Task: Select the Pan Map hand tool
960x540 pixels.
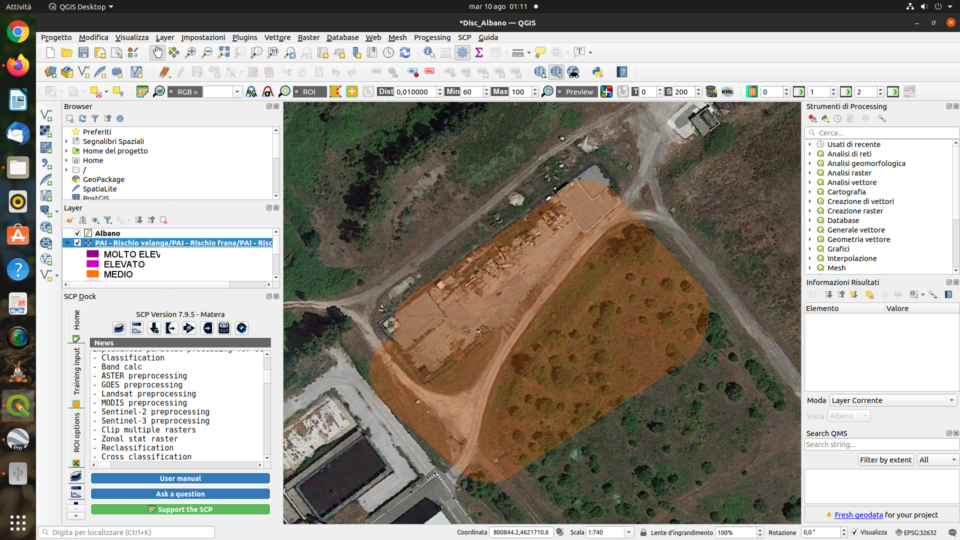Action: point(157,52)
